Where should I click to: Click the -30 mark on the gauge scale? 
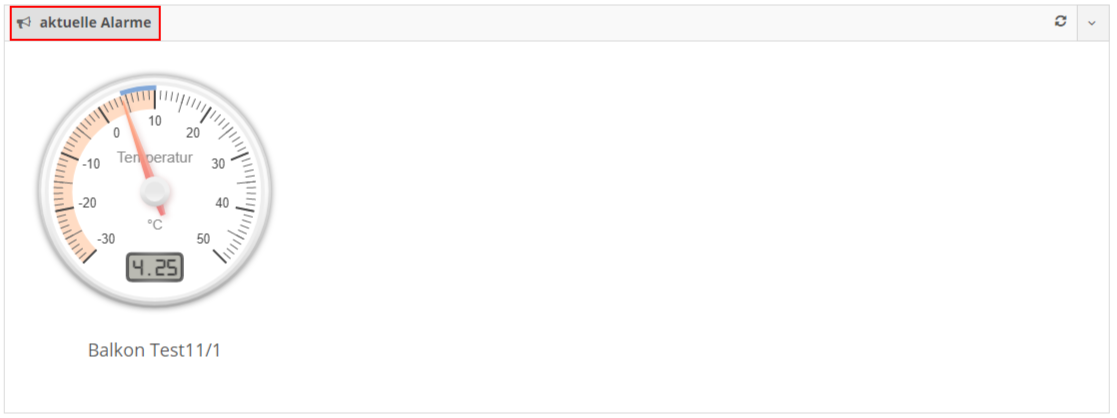pos(105,239)
